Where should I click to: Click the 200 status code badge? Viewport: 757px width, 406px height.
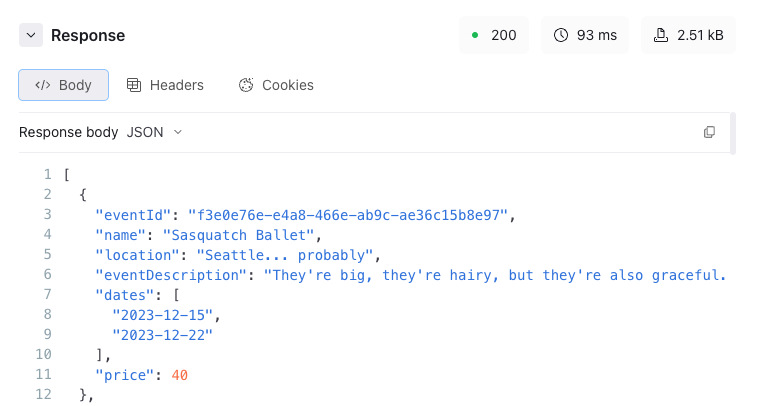(494, 35)
